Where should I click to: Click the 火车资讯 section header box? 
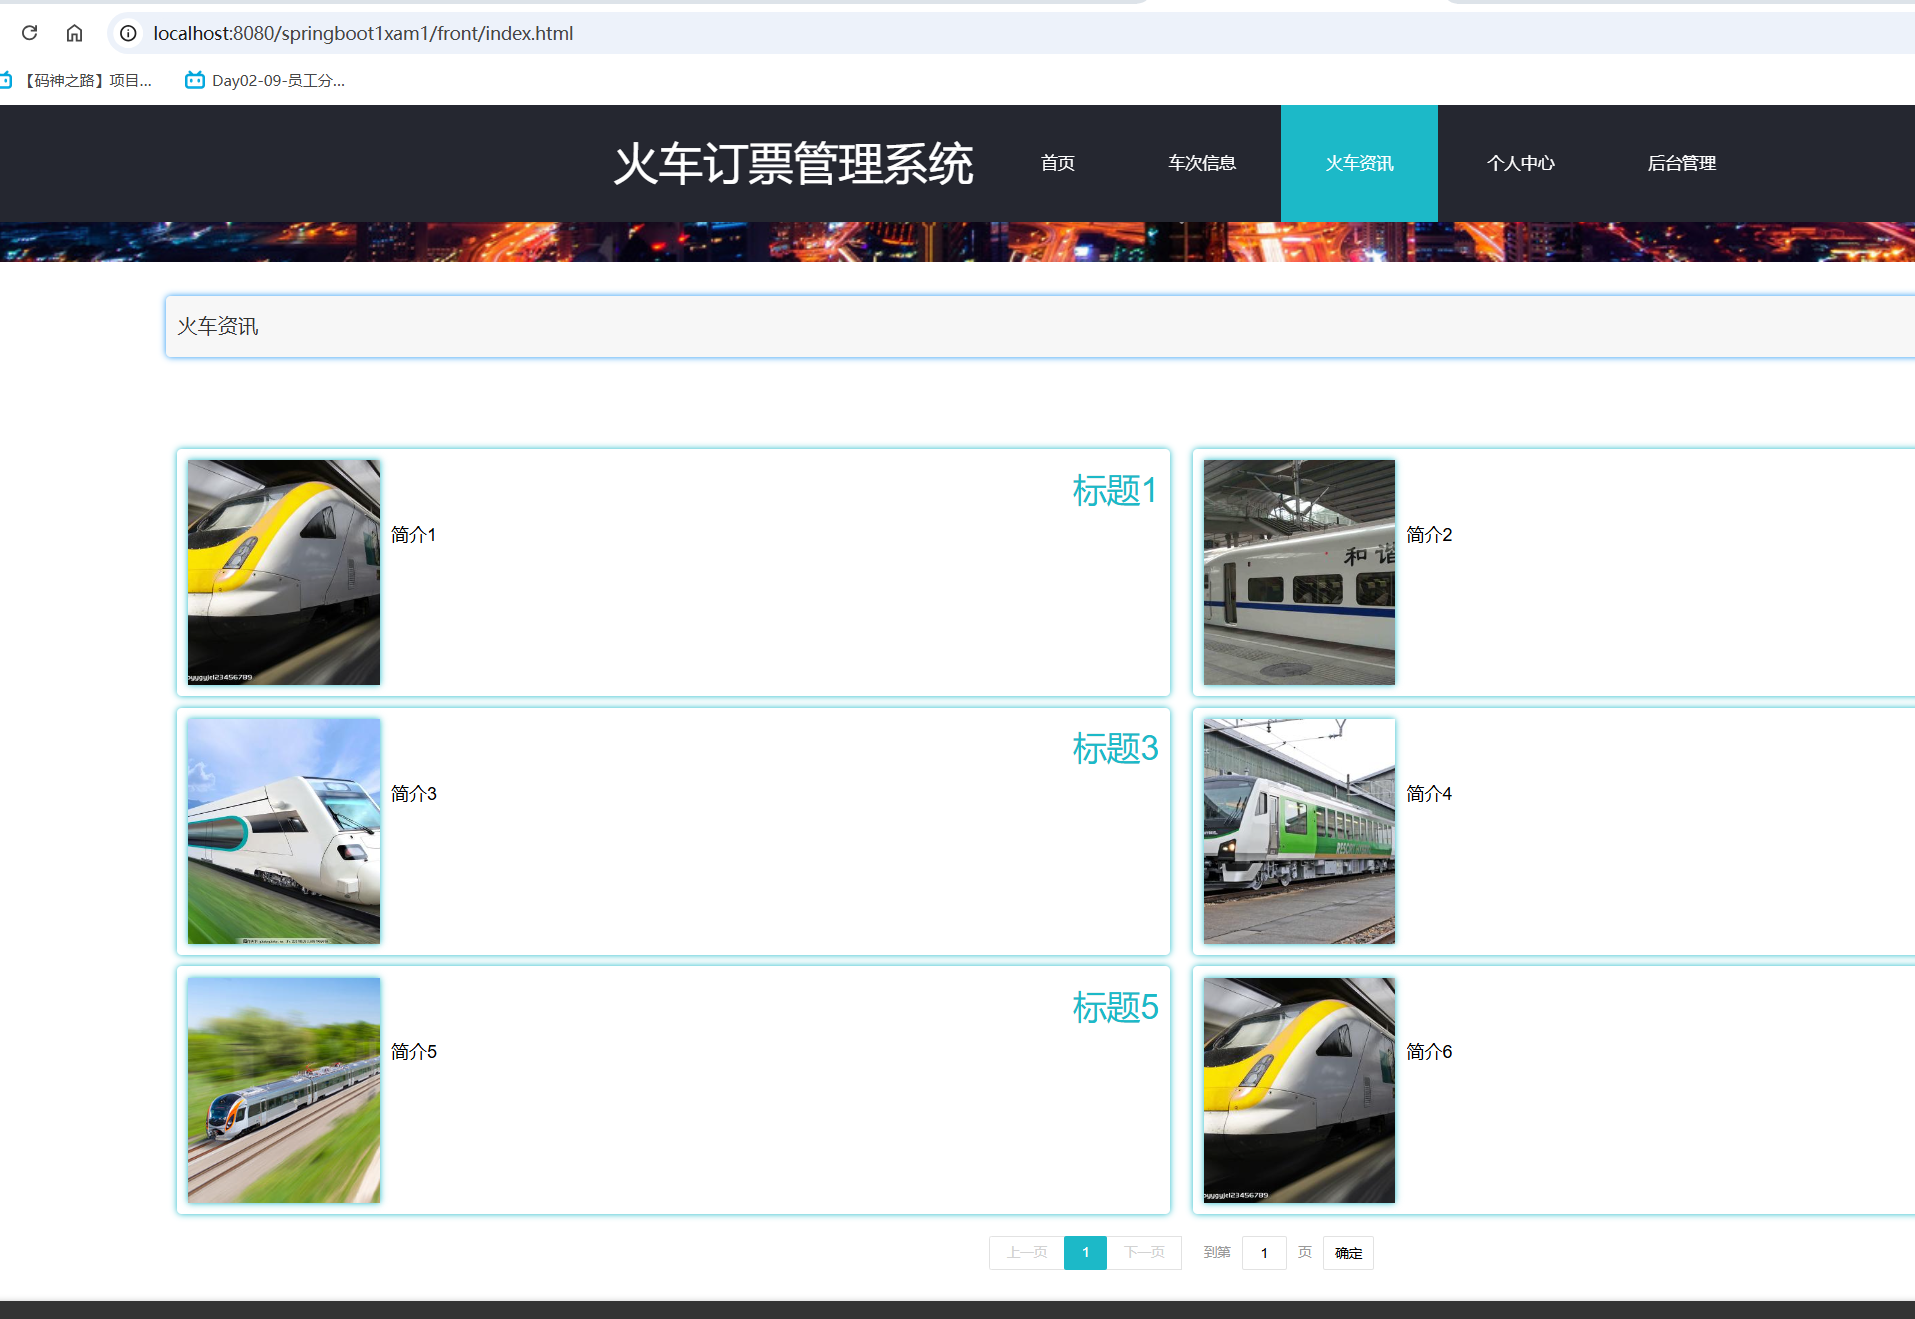tap(1040, 326)
